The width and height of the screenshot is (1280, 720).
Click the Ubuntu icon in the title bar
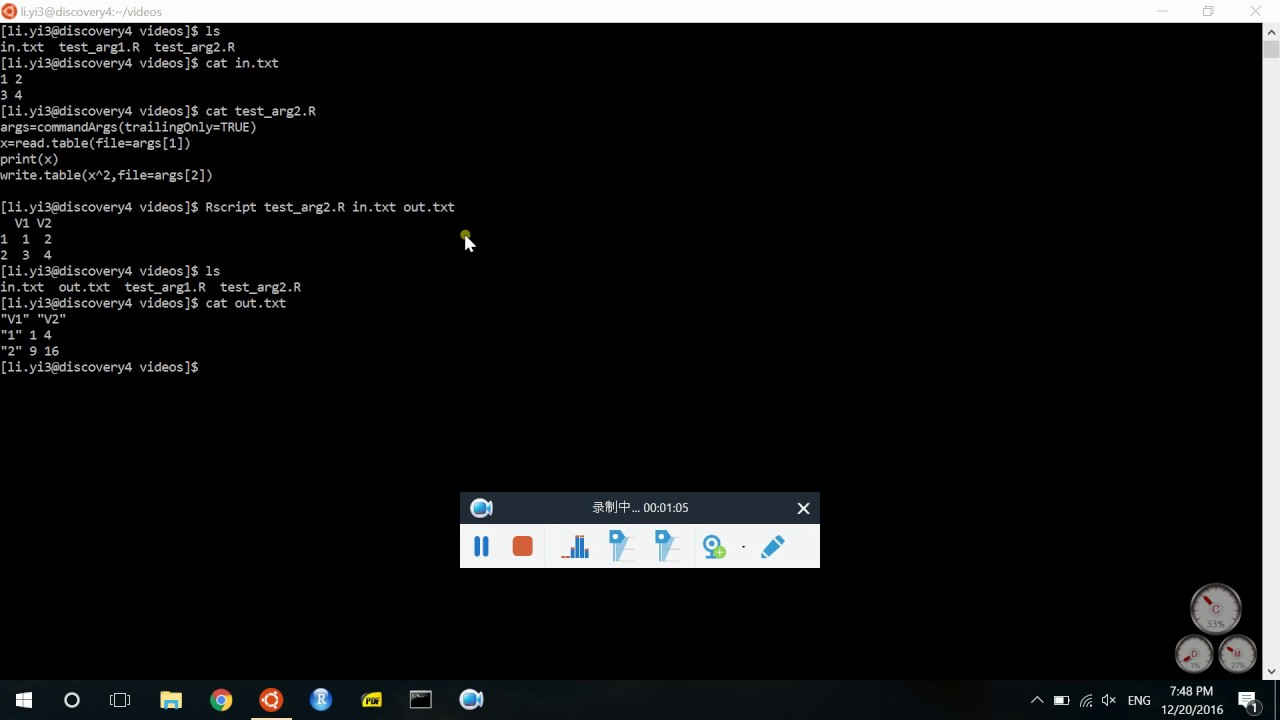tap(9, 11)
